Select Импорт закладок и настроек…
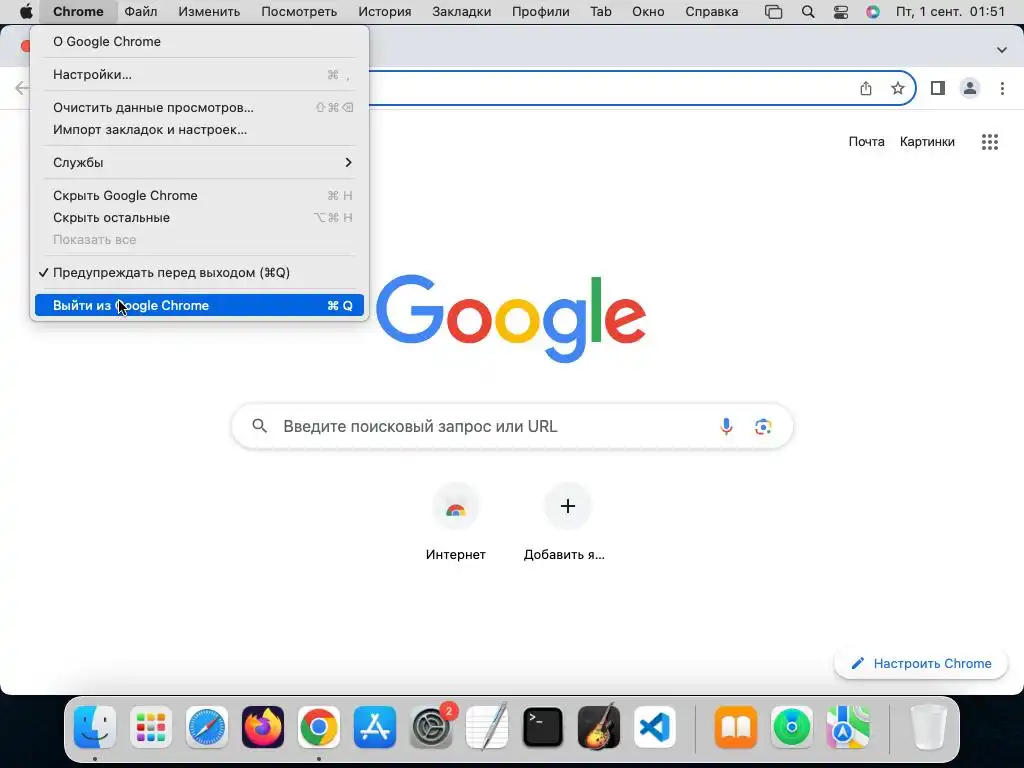This screenshot has height=768, width=1024. (199, 129)
